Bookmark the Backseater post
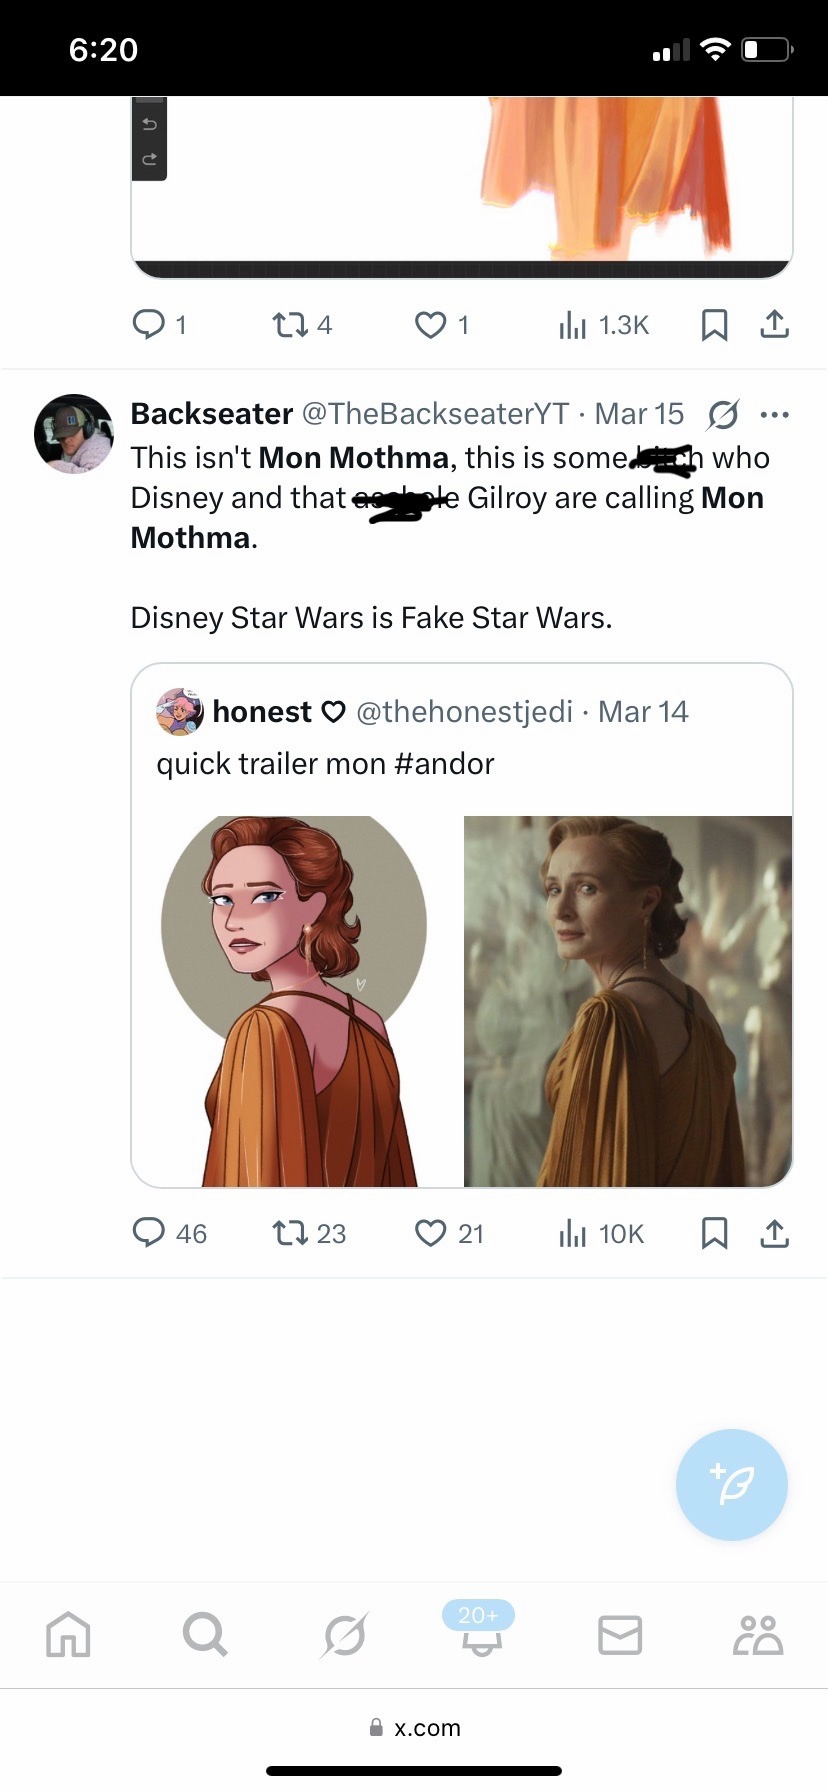The image size is (828, 1792). click(x=714, y=1232)
